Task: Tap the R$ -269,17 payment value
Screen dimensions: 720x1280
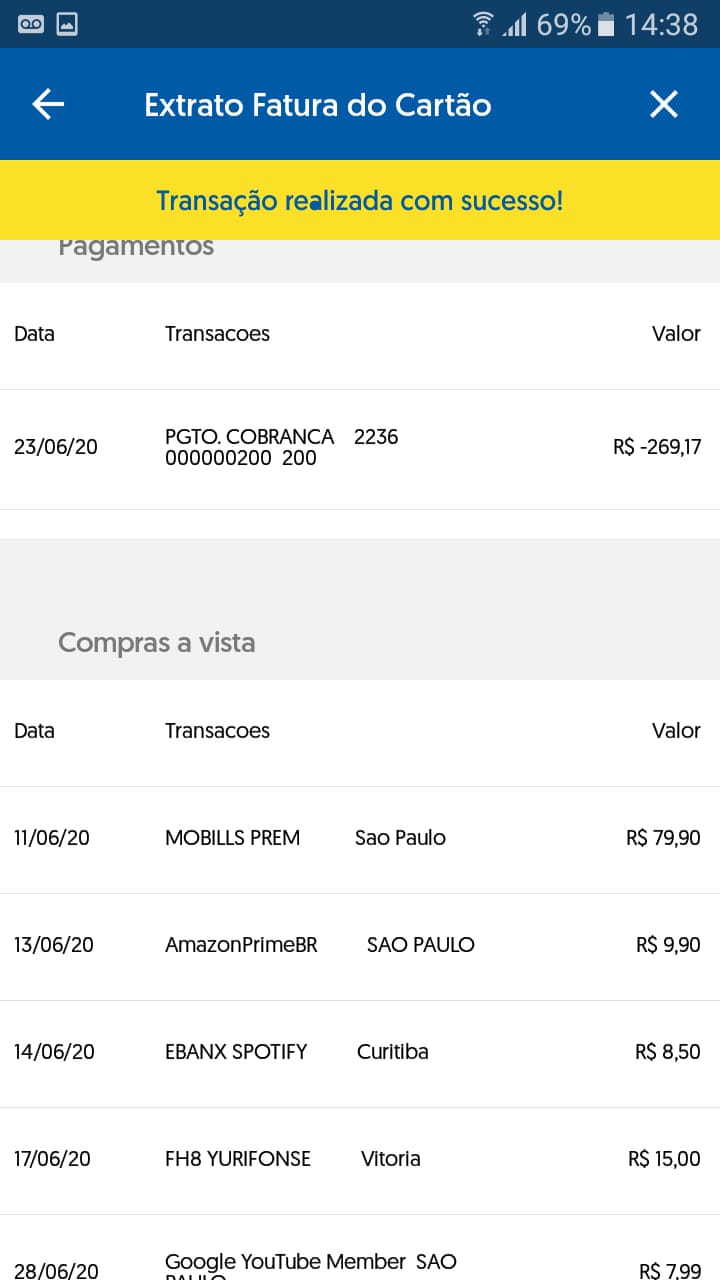Action: (x=657, y=447)
